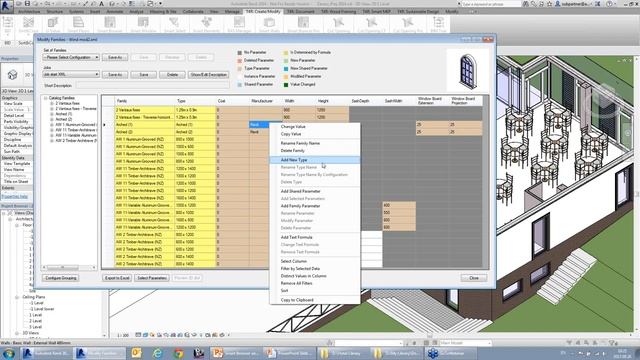Click the Short Description input field
Viewport: 640px width, 360px height.
point(152,86)
